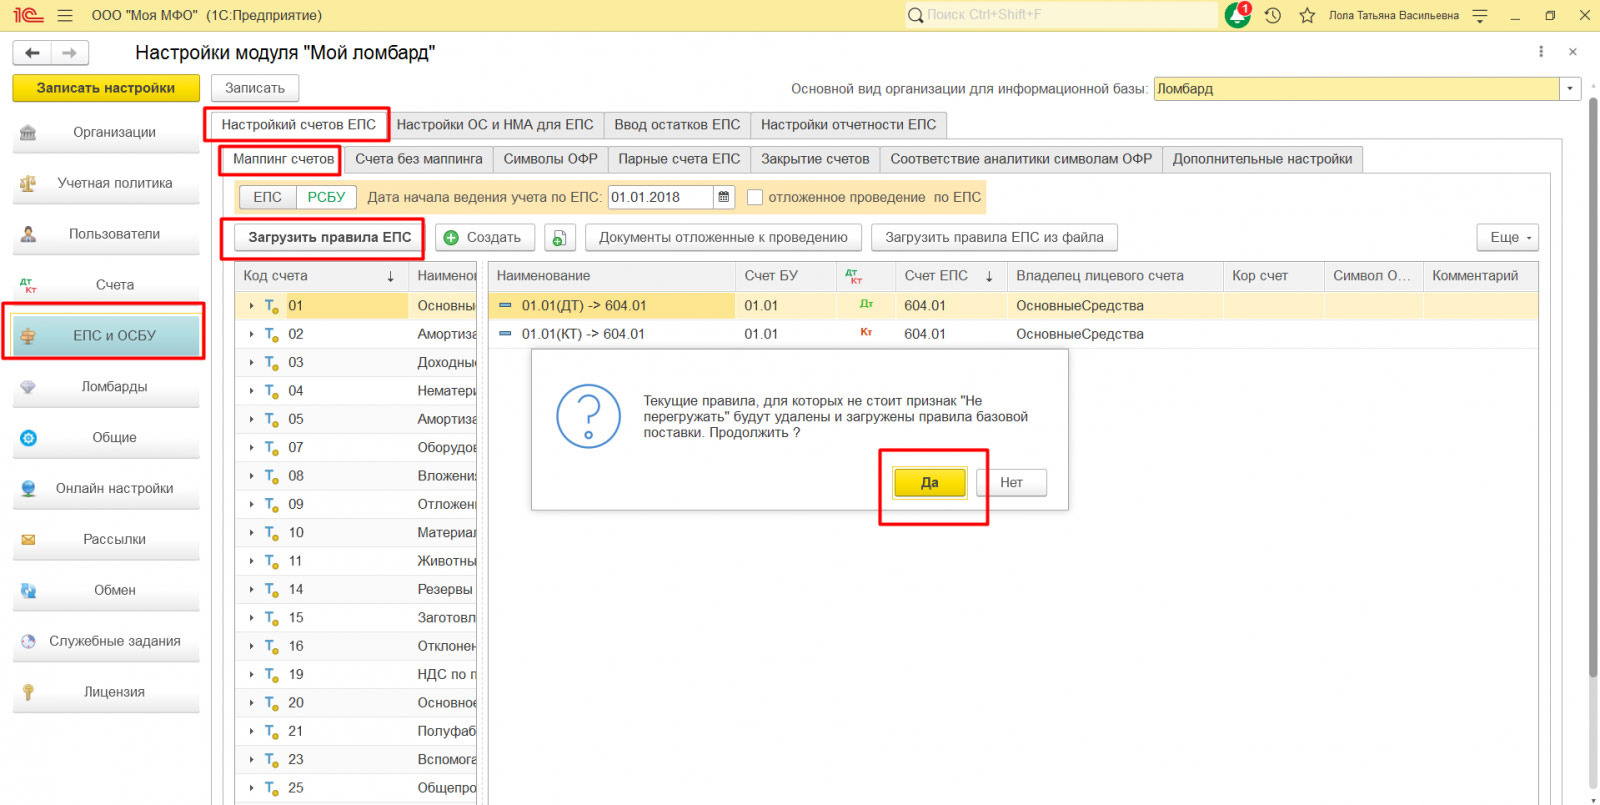Switch to Настройки отчетности ЕПС tab
This screenshot has height=805, width=1600.
pos(849,125)
